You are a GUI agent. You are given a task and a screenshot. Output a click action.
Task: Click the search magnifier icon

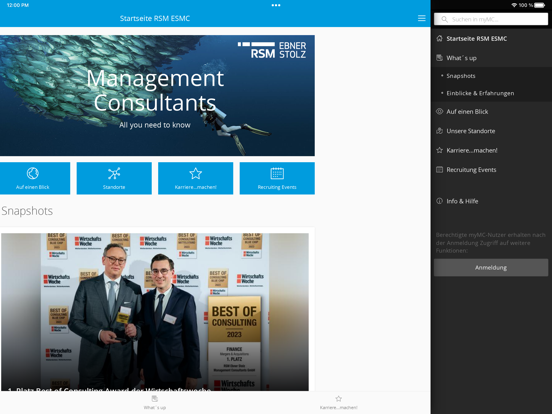click(x=444, y=19)
